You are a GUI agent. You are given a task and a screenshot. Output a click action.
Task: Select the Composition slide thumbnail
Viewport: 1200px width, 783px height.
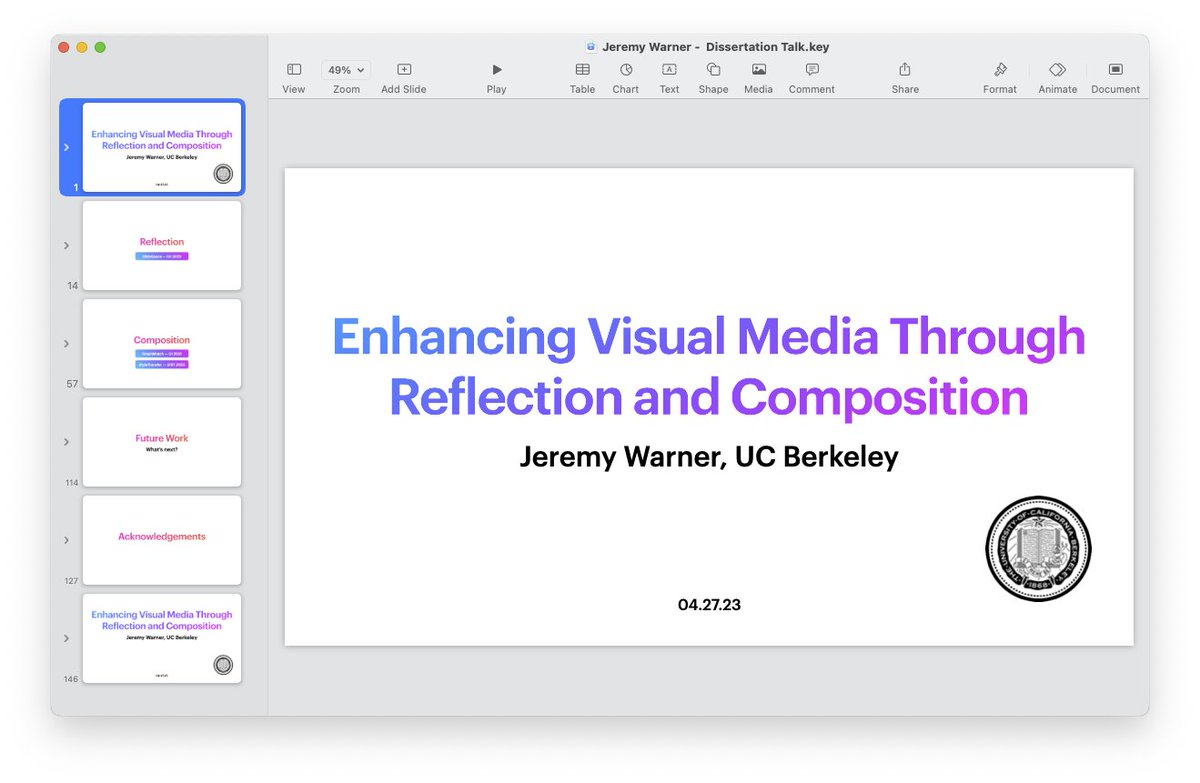click(162, 343)
